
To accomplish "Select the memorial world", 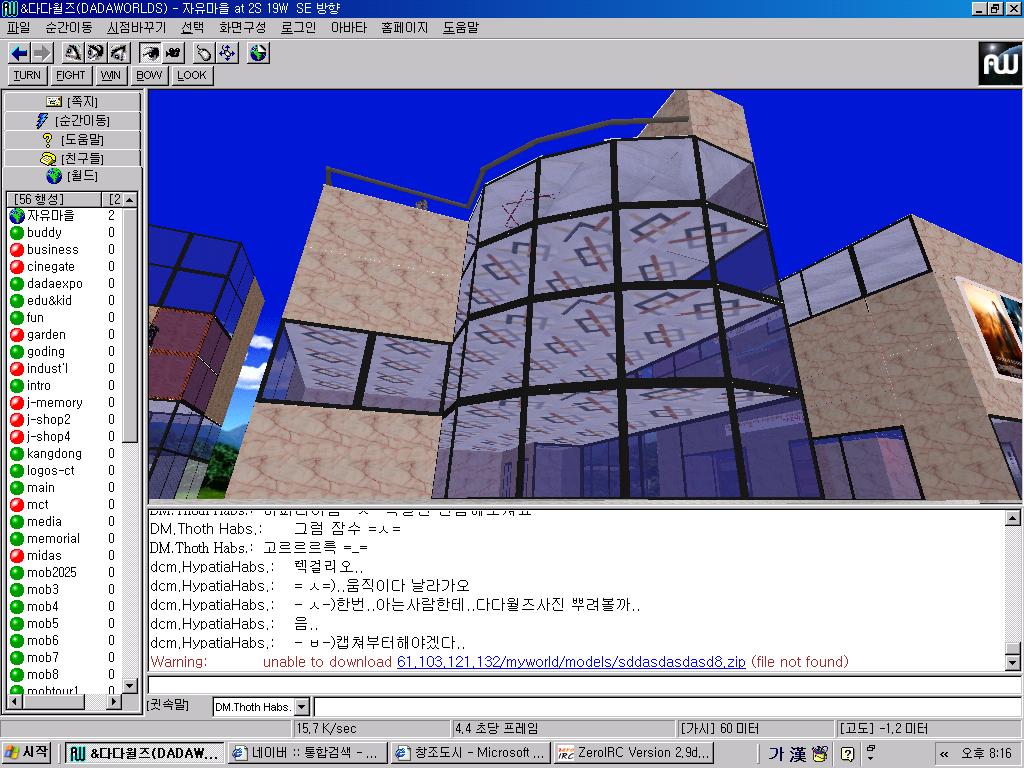I will [x=62, y=538].
